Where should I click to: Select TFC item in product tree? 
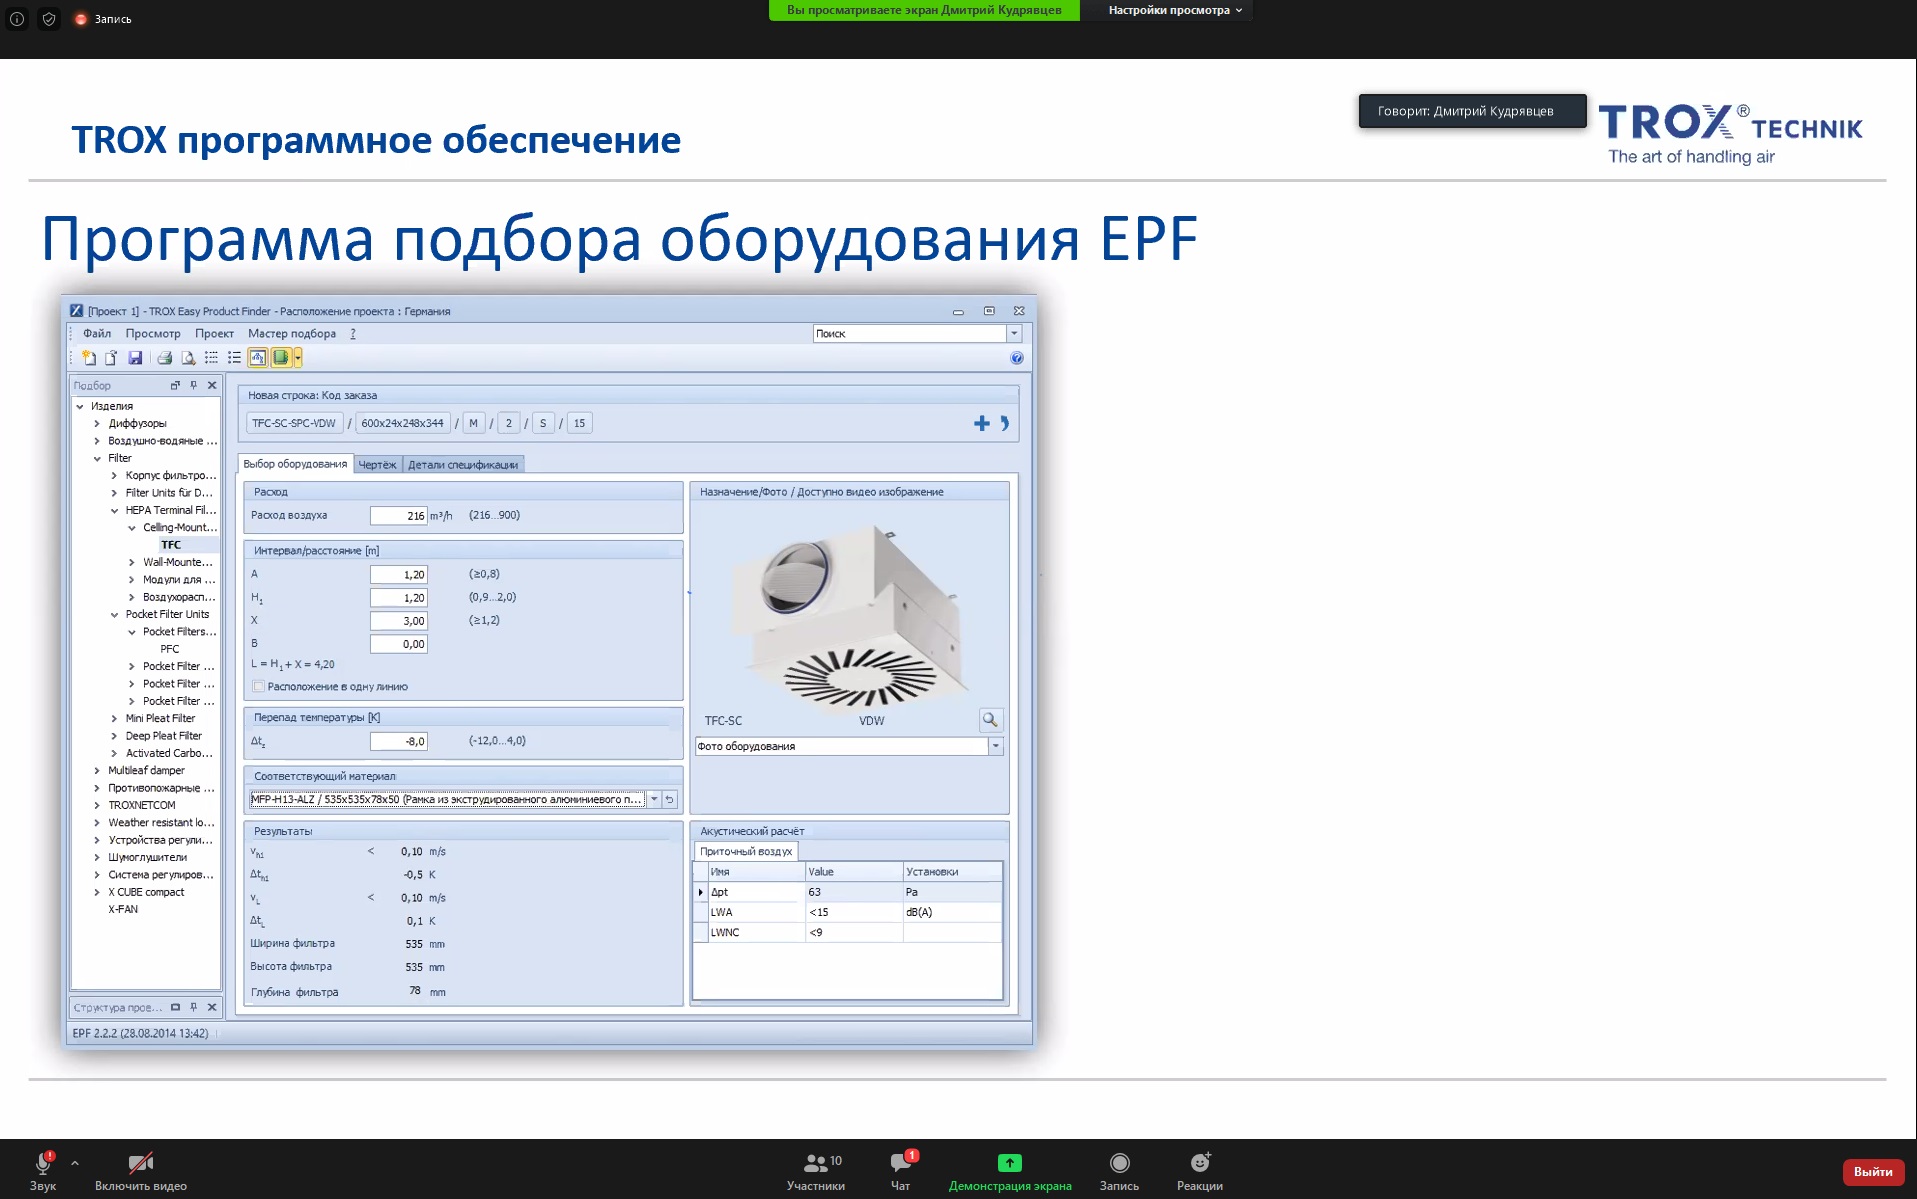(x=172, y=545)
